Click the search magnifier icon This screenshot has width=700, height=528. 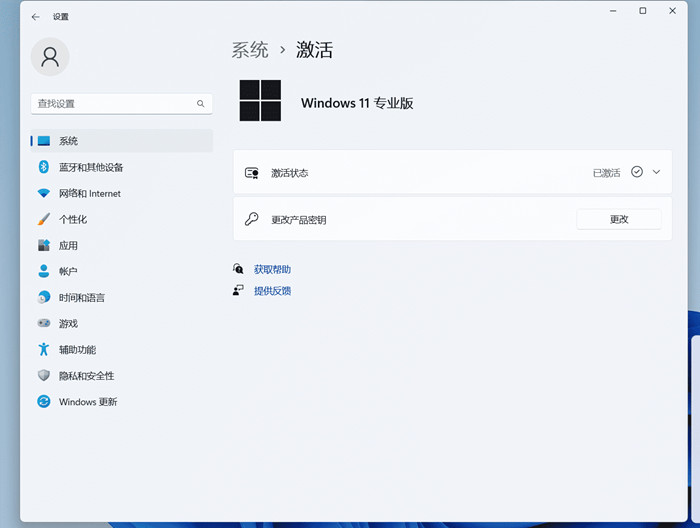(200, 104)
